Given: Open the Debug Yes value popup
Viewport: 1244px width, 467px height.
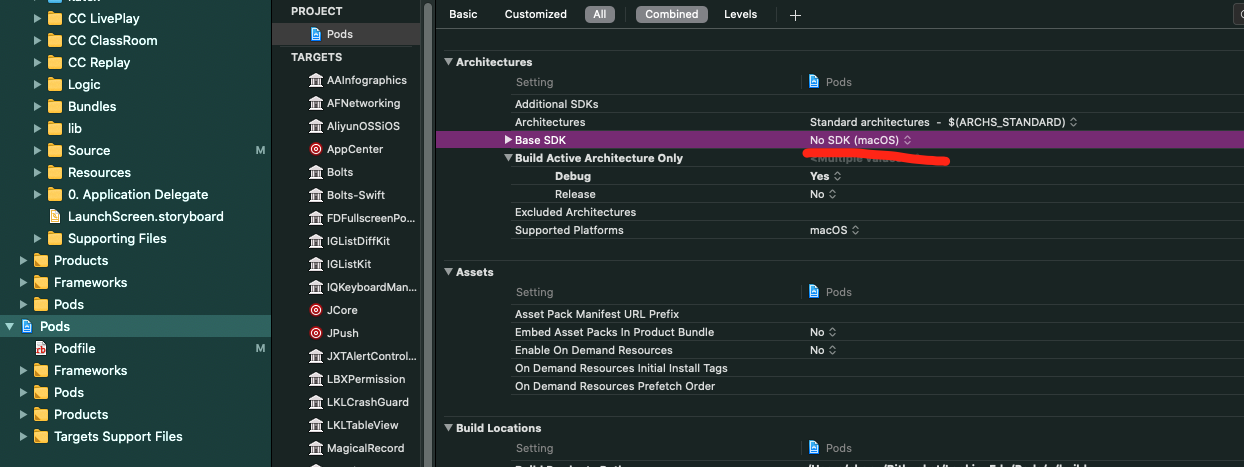Looking at the screenshot, I should (x=826, y=176).
